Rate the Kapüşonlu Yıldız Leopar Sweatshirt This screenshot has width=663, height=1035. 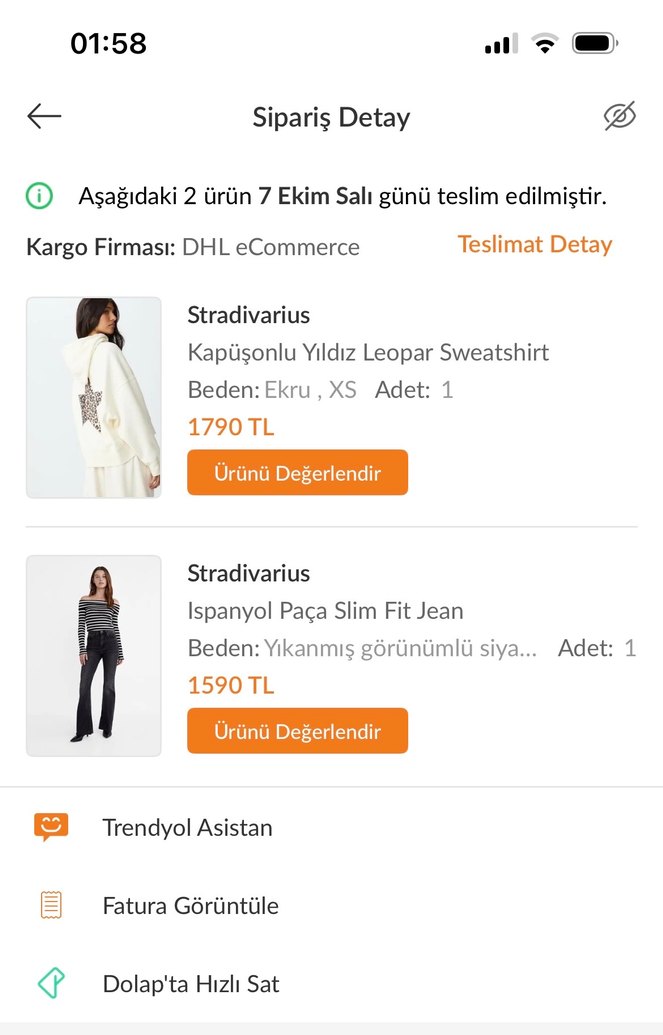(x=297, y=473)
